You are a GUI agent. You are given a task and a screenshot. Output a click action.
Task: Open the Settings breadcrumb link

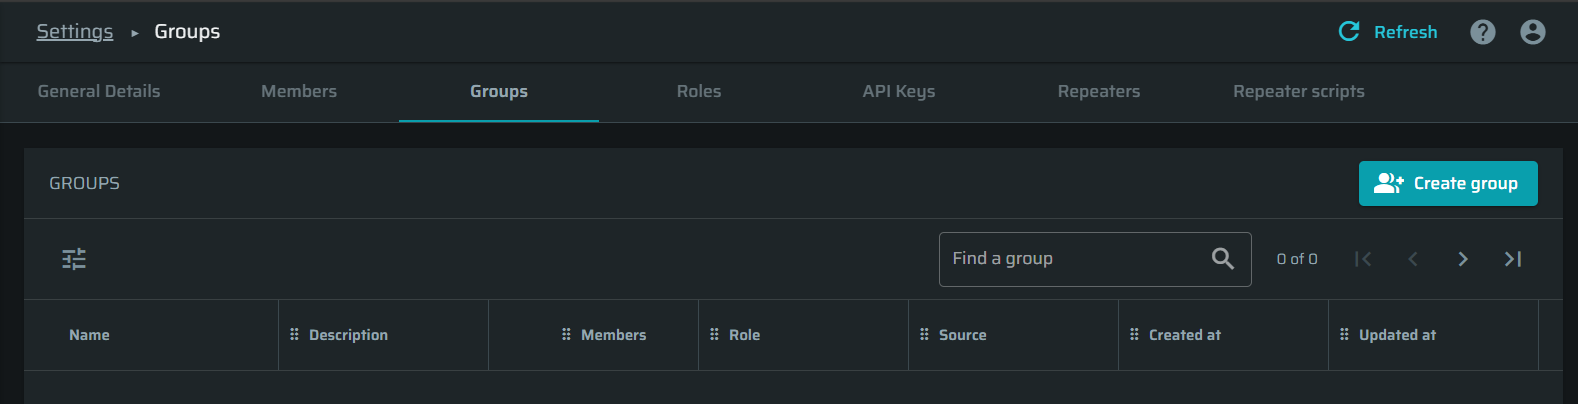[75, 31]
